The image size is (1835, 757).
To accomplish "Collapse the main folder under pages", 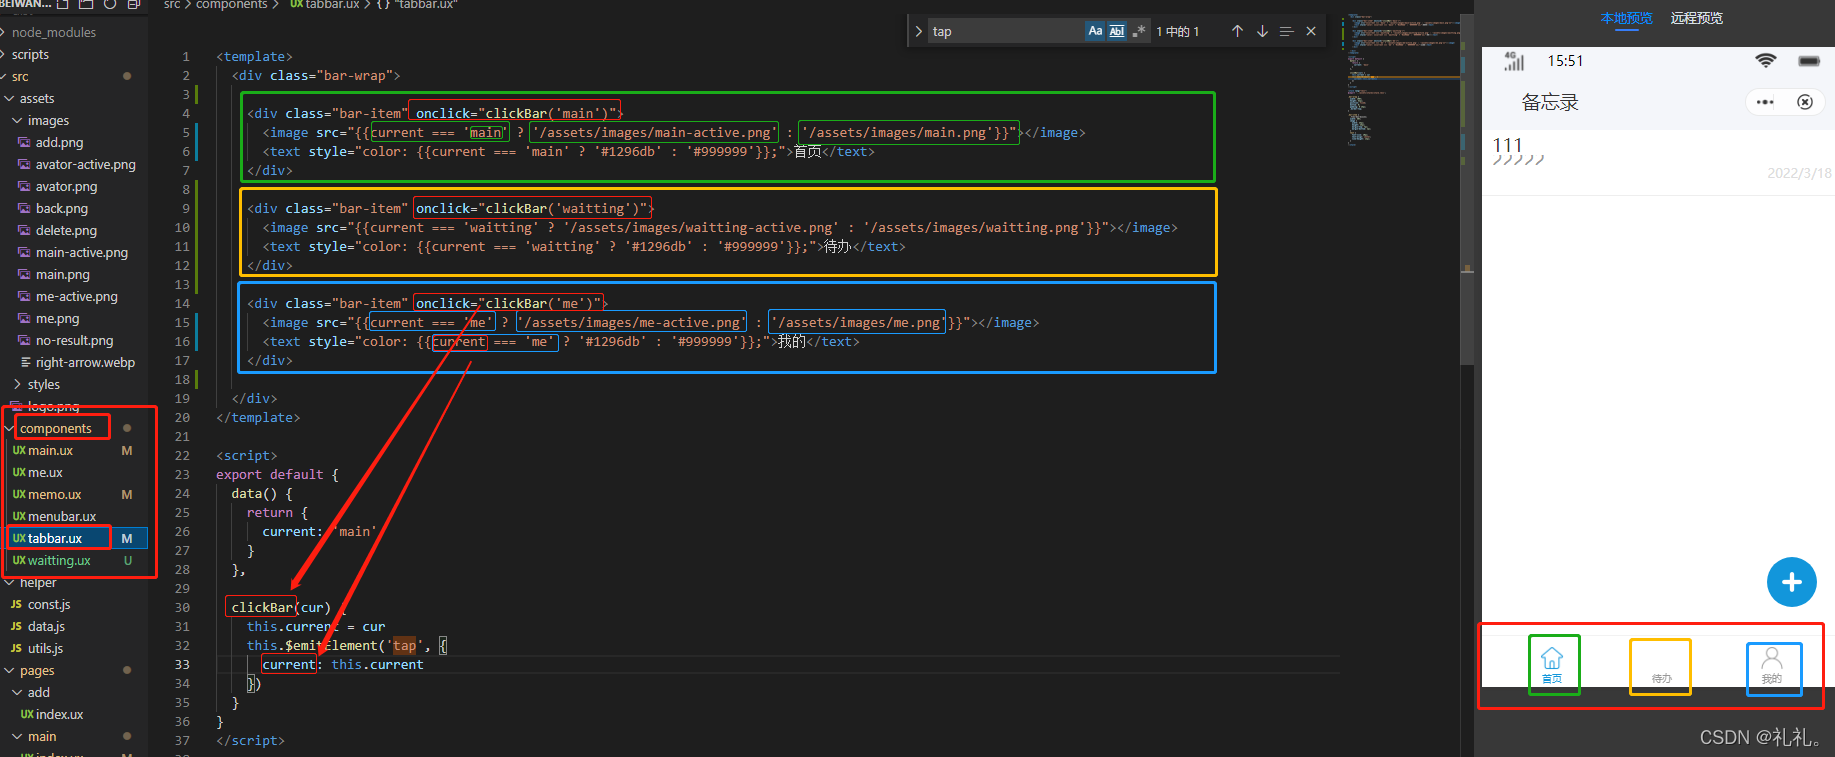I will [42, 736].
